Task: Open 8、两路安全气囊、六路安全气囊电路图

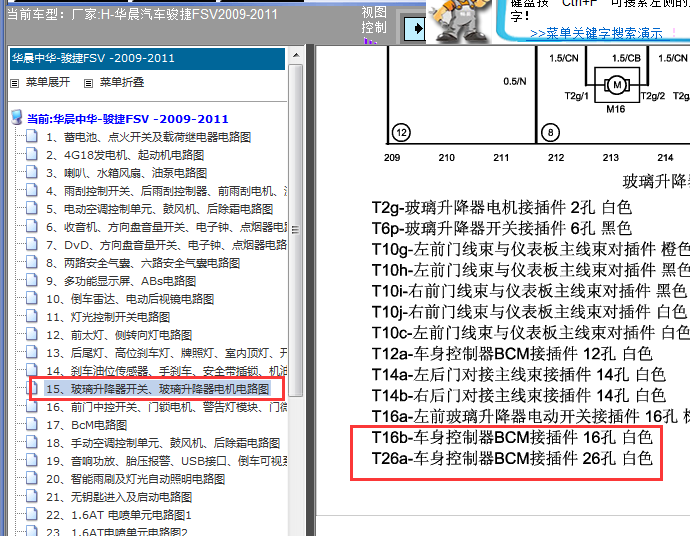Action: click(143, 263)
